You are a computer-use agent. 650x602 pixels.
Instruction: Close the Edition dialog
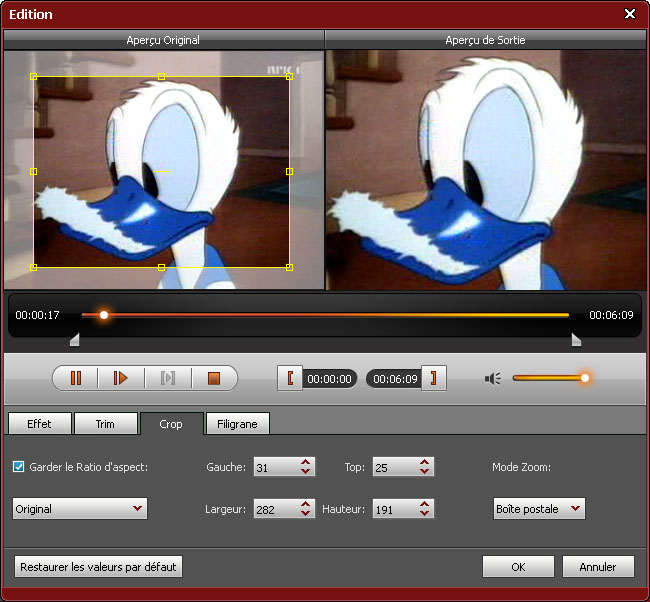[x=630, y=14]
